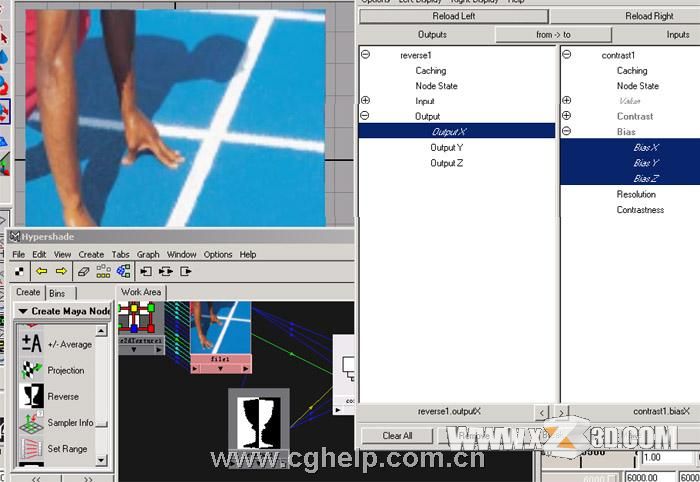This screenshot has width=700, height=482.
Task: Click the graph materials on selected objects icon
Action: tap(123, 270)
